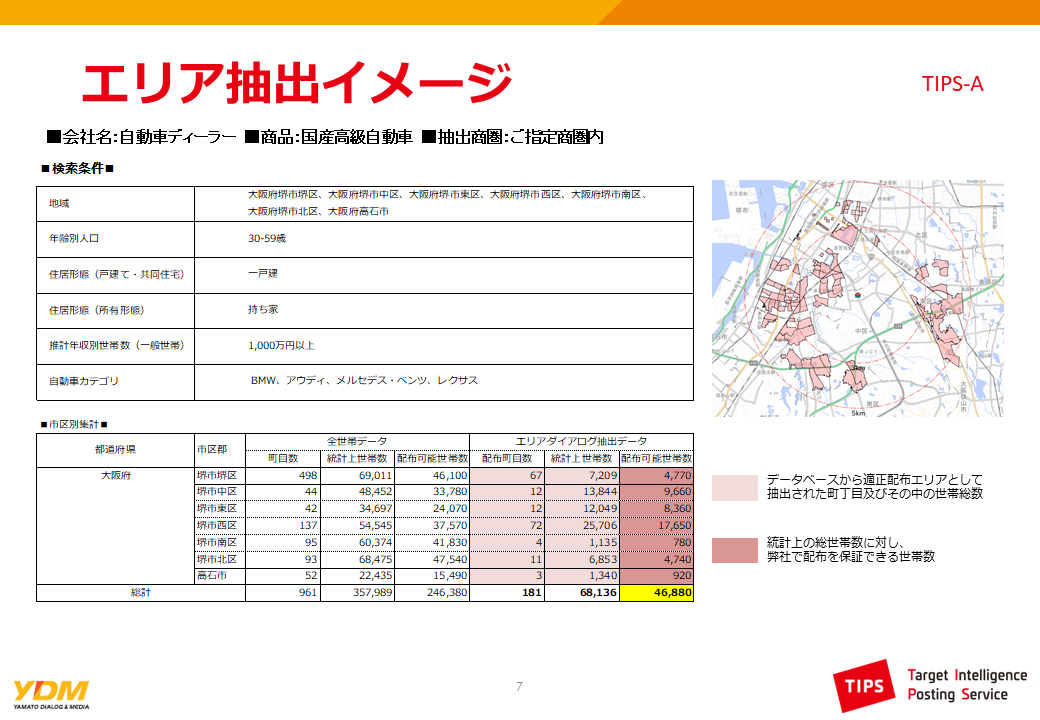Click the エリアダイアログ抽出データ group header
Viewport: 1040px width, 720px height.
582,442
